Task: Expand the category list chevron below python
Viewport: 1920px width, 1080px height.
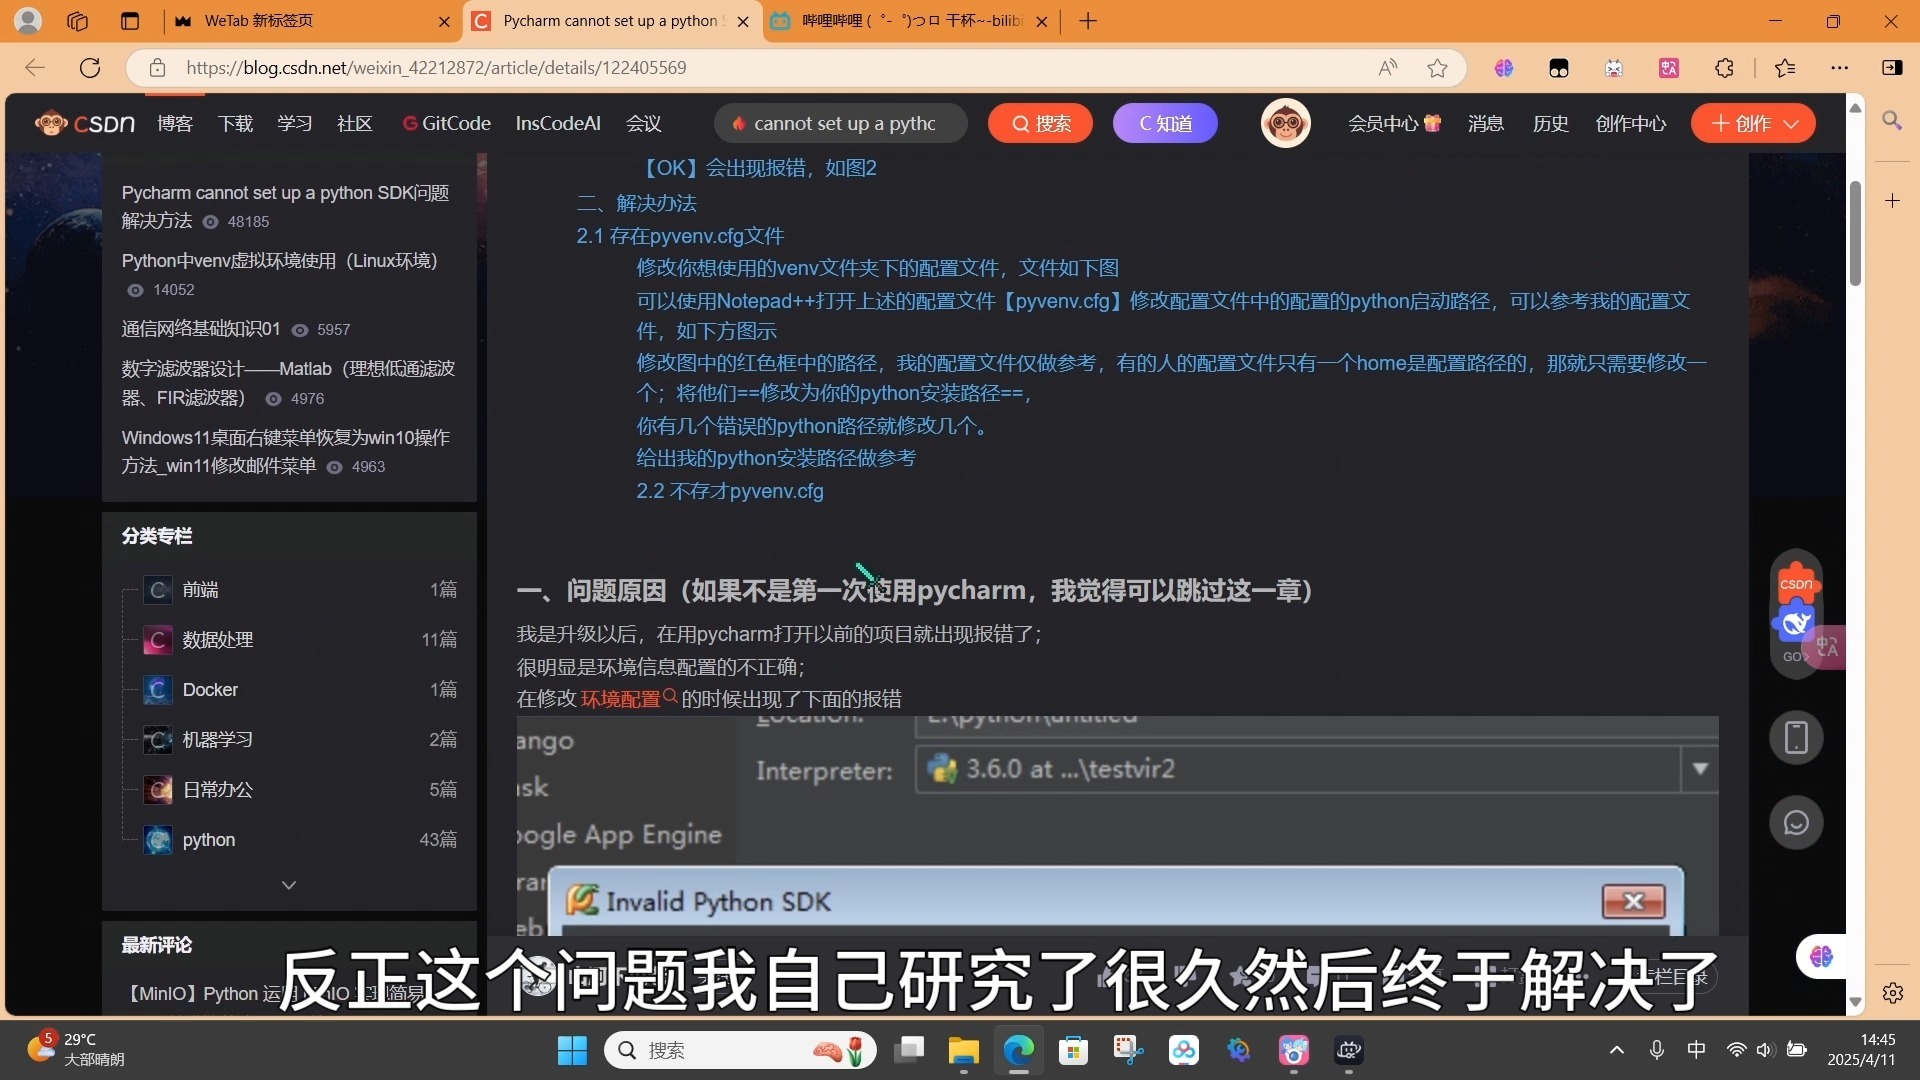Action: (x=289, y=885)
